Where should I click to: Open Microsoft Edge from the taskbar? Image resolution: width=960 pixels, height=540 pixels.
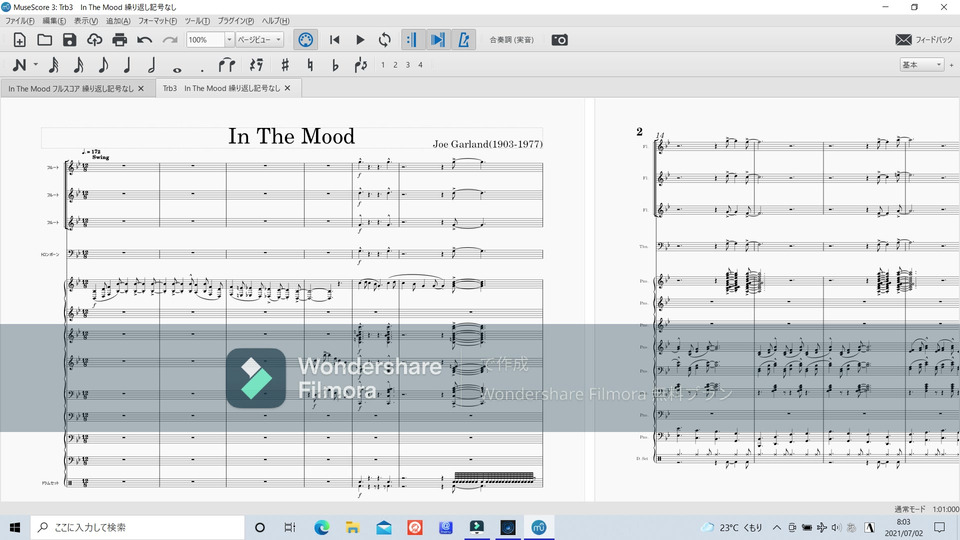point(321,527)
